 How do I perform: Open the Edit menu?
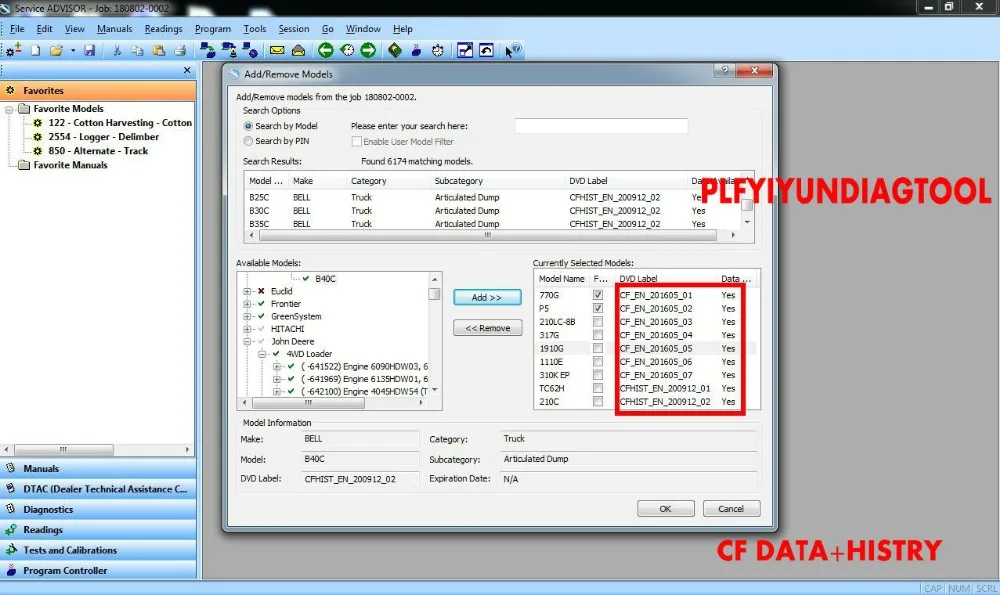pos(45,29)
